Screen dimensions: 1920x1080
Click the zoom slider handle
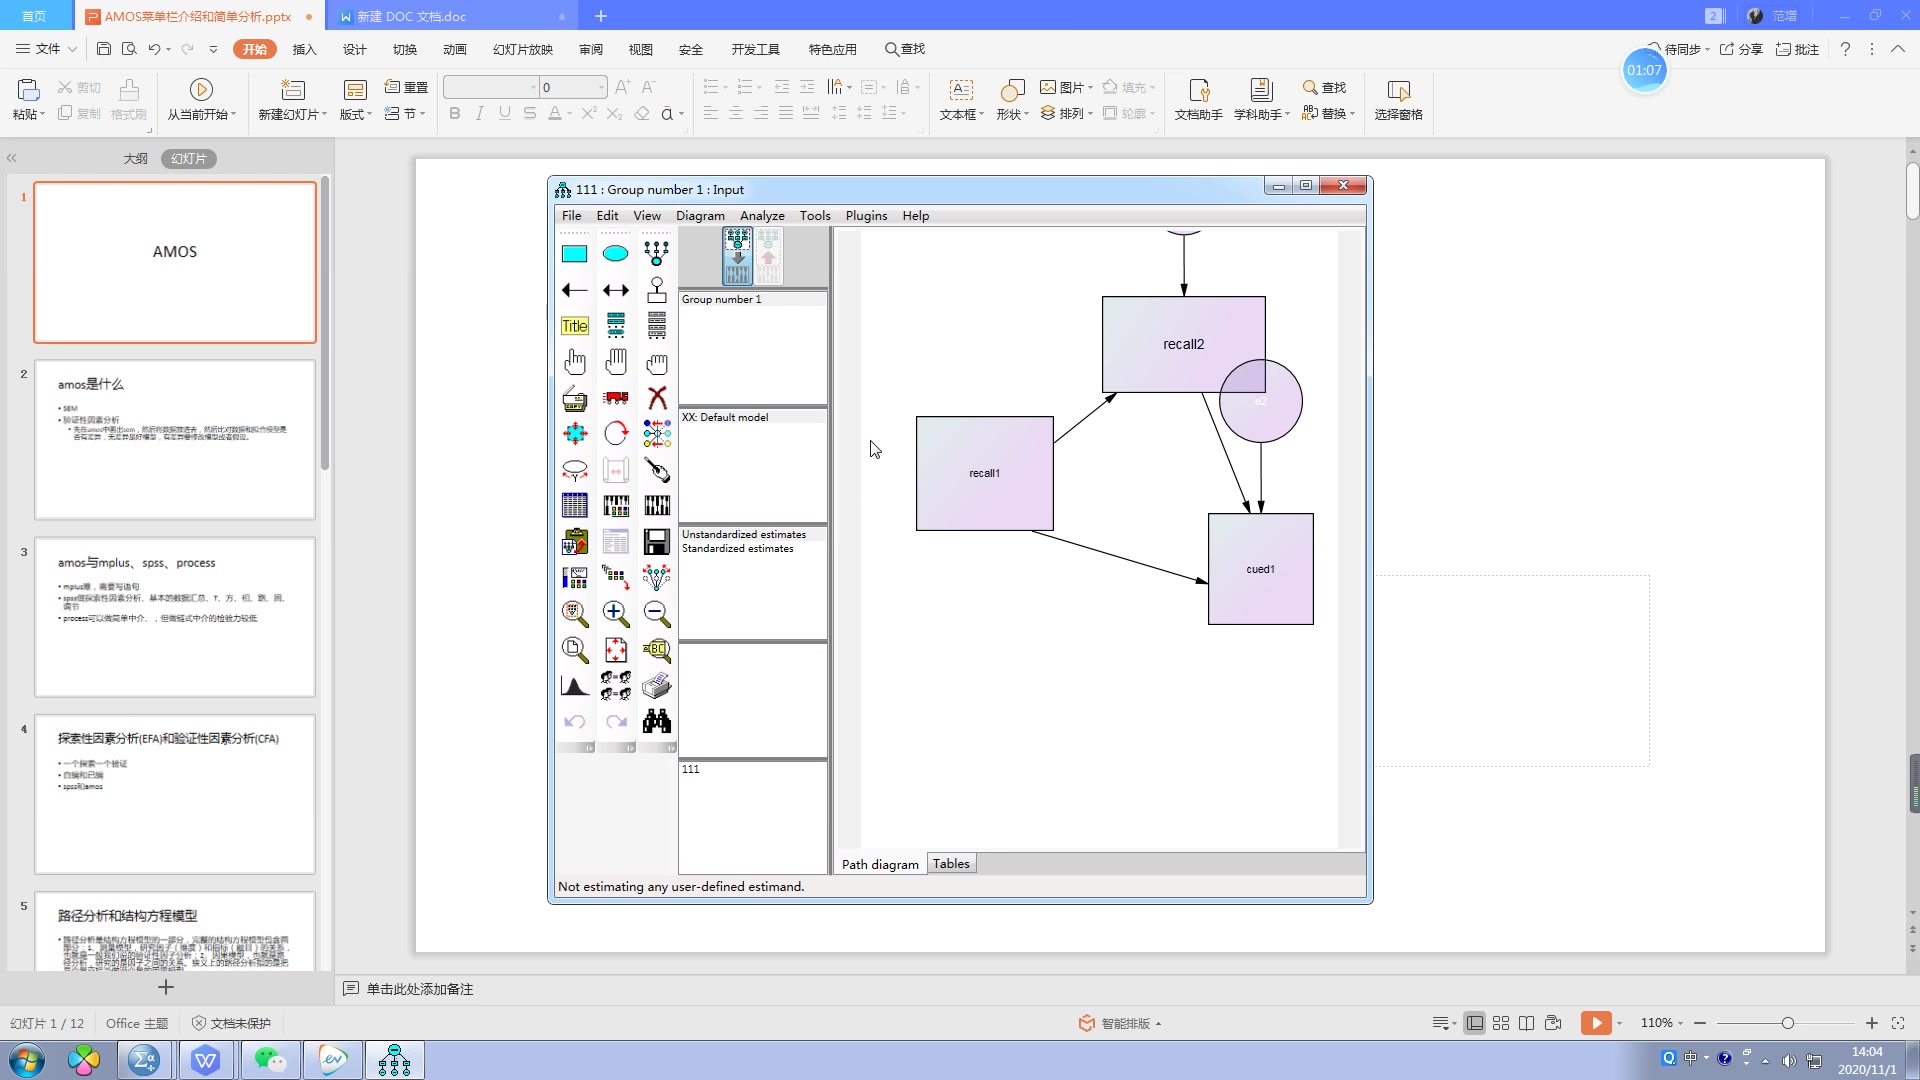[1787, 1023]
